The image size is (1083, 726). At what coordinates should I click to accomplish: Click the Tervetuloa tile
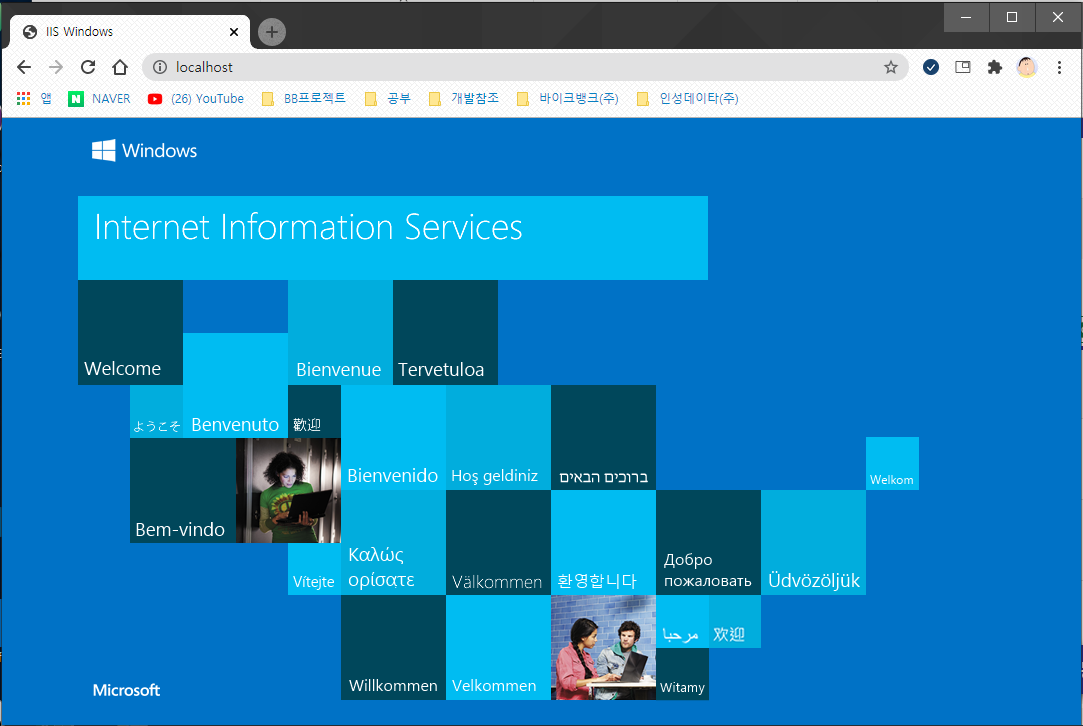point(445,332)
